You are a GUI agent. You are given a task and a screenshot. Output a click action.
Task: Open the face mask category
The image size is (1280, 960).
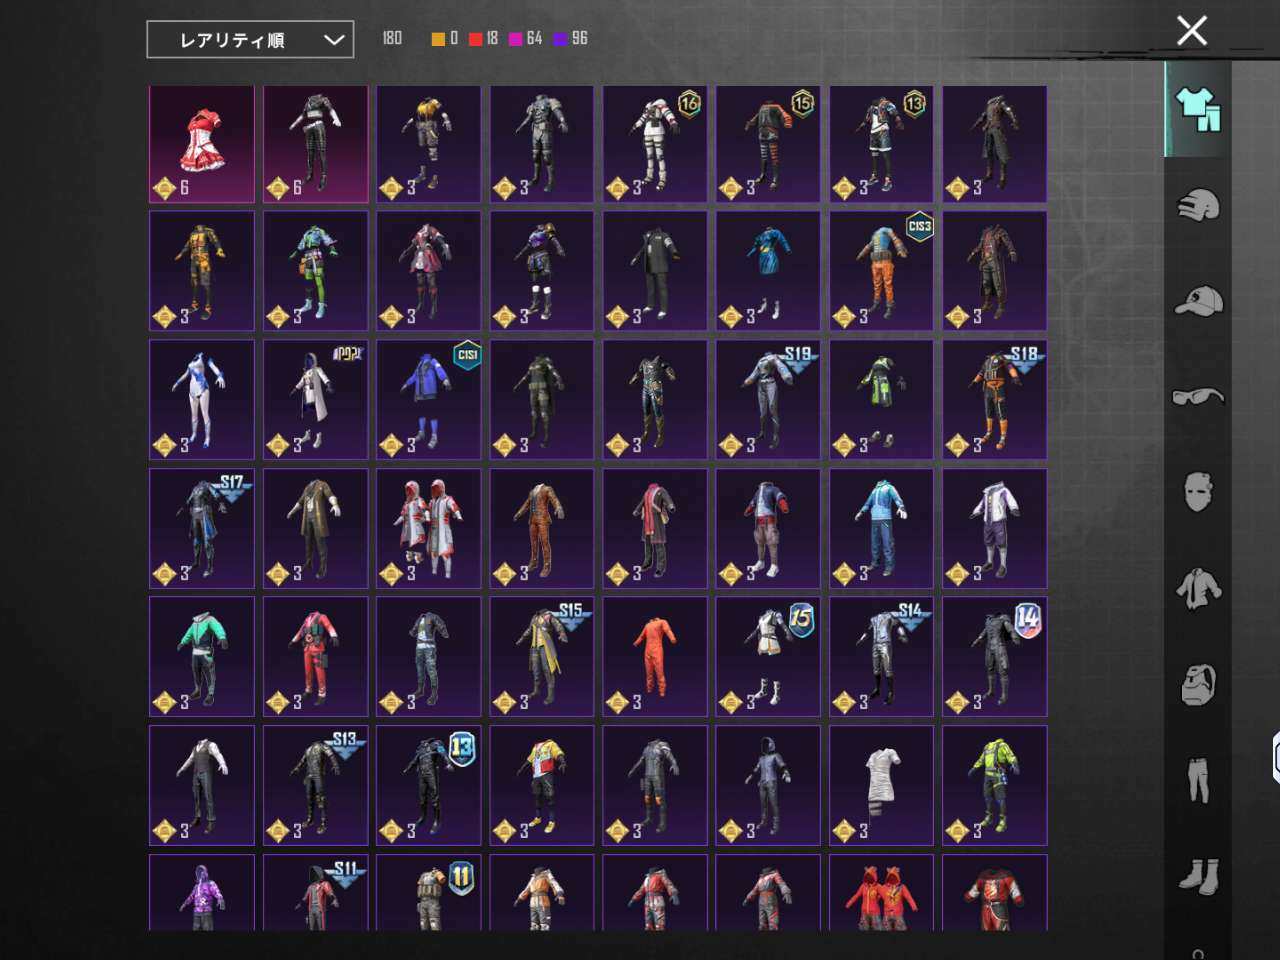(x=1198, y=492)
